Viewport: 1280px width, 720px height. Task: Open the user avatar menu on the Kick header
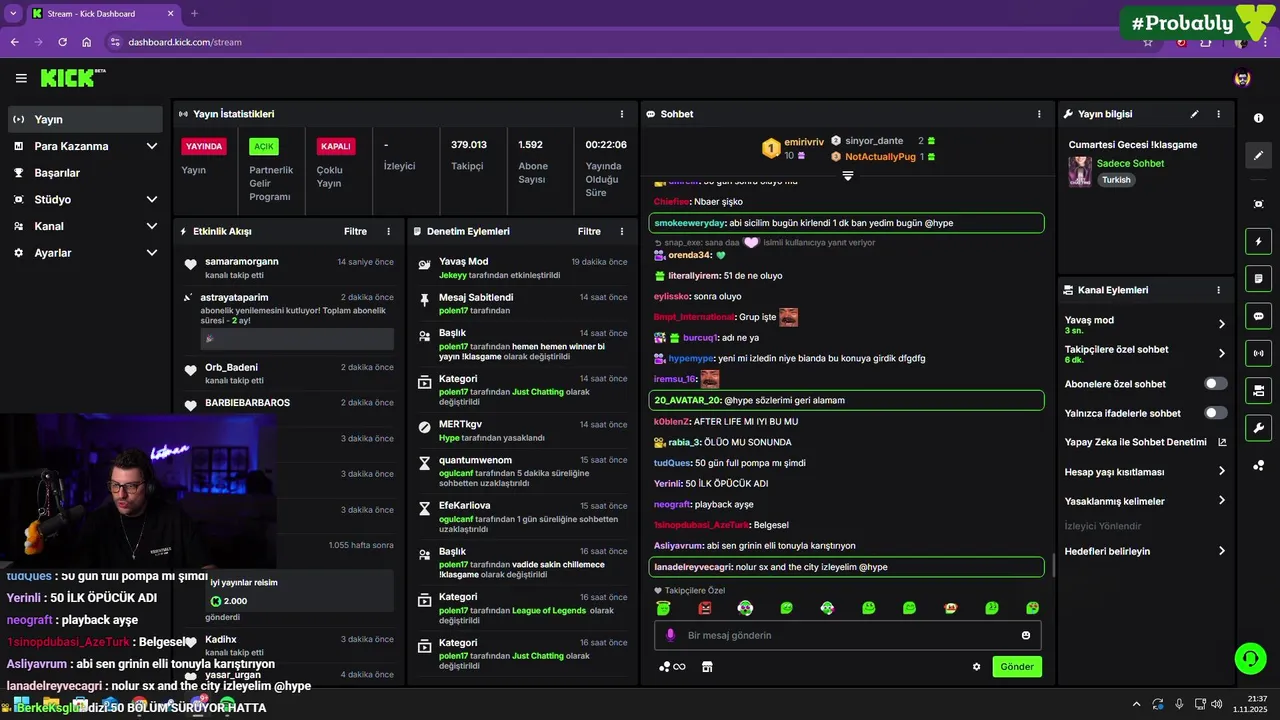[x=1243, y=78]
